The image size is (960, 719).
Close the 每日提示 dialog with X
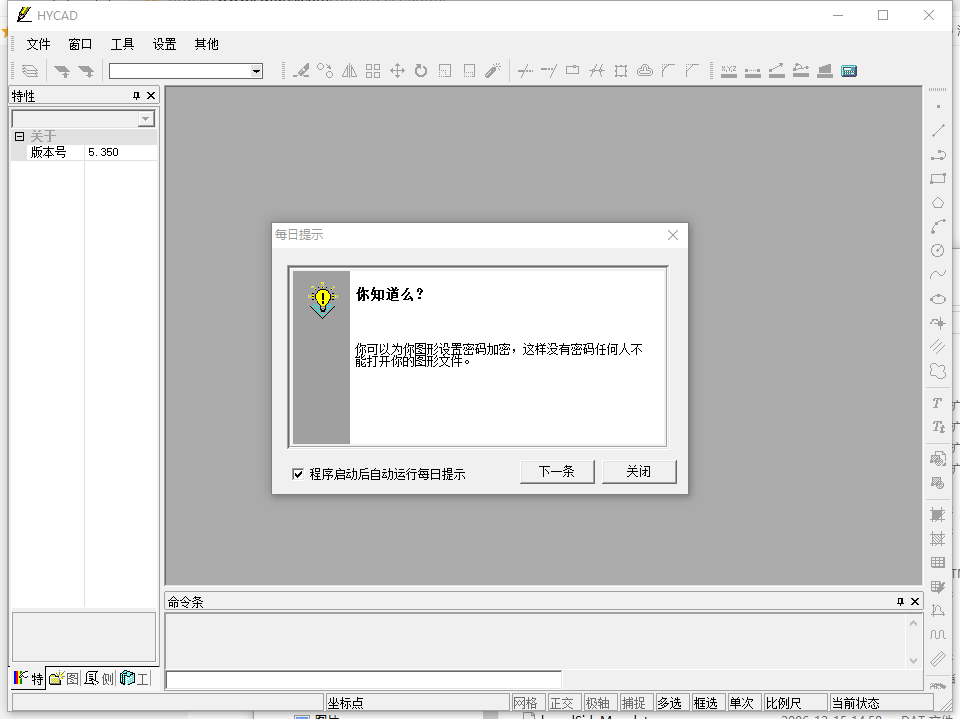point(673,235)
